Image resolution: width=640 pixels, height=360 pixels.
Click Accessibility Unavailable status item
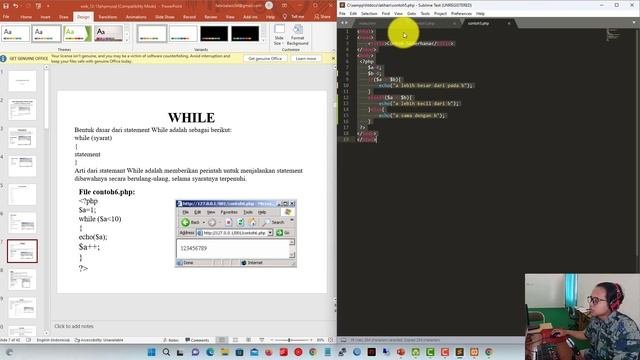click(x=99, y=340)
